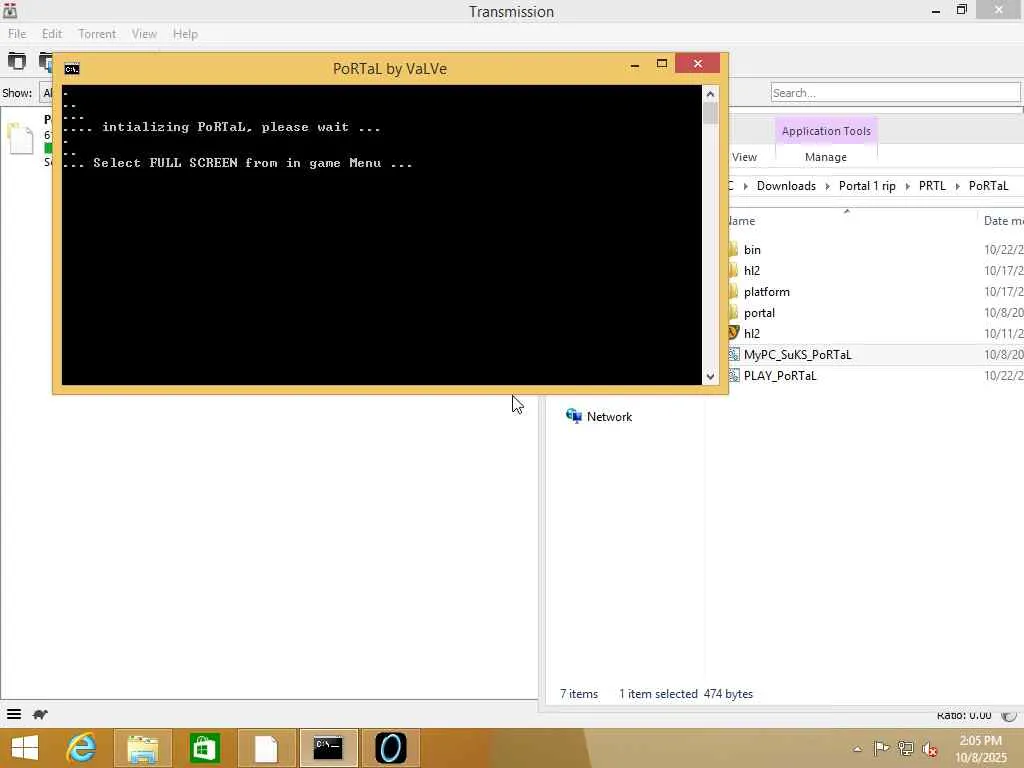The image size is (1024, 768).
Task: Click the platform folder icon
Action: click(x=733, y=291)
